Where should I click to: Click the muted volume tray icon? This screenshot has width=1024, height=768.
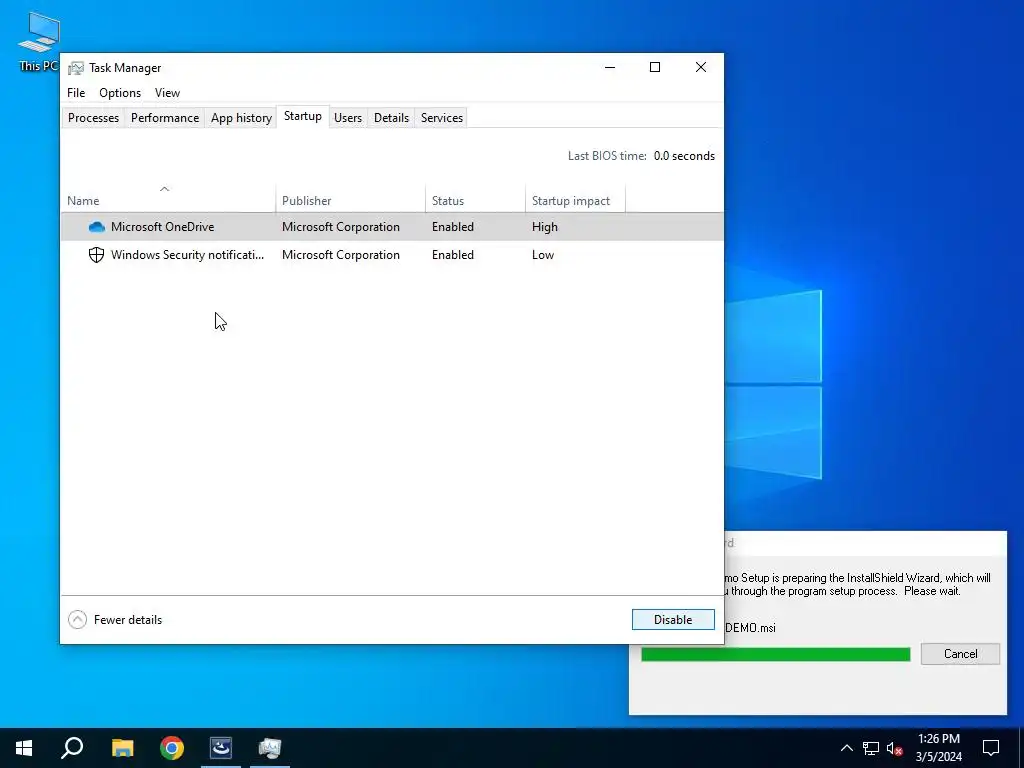coord(894,748)
